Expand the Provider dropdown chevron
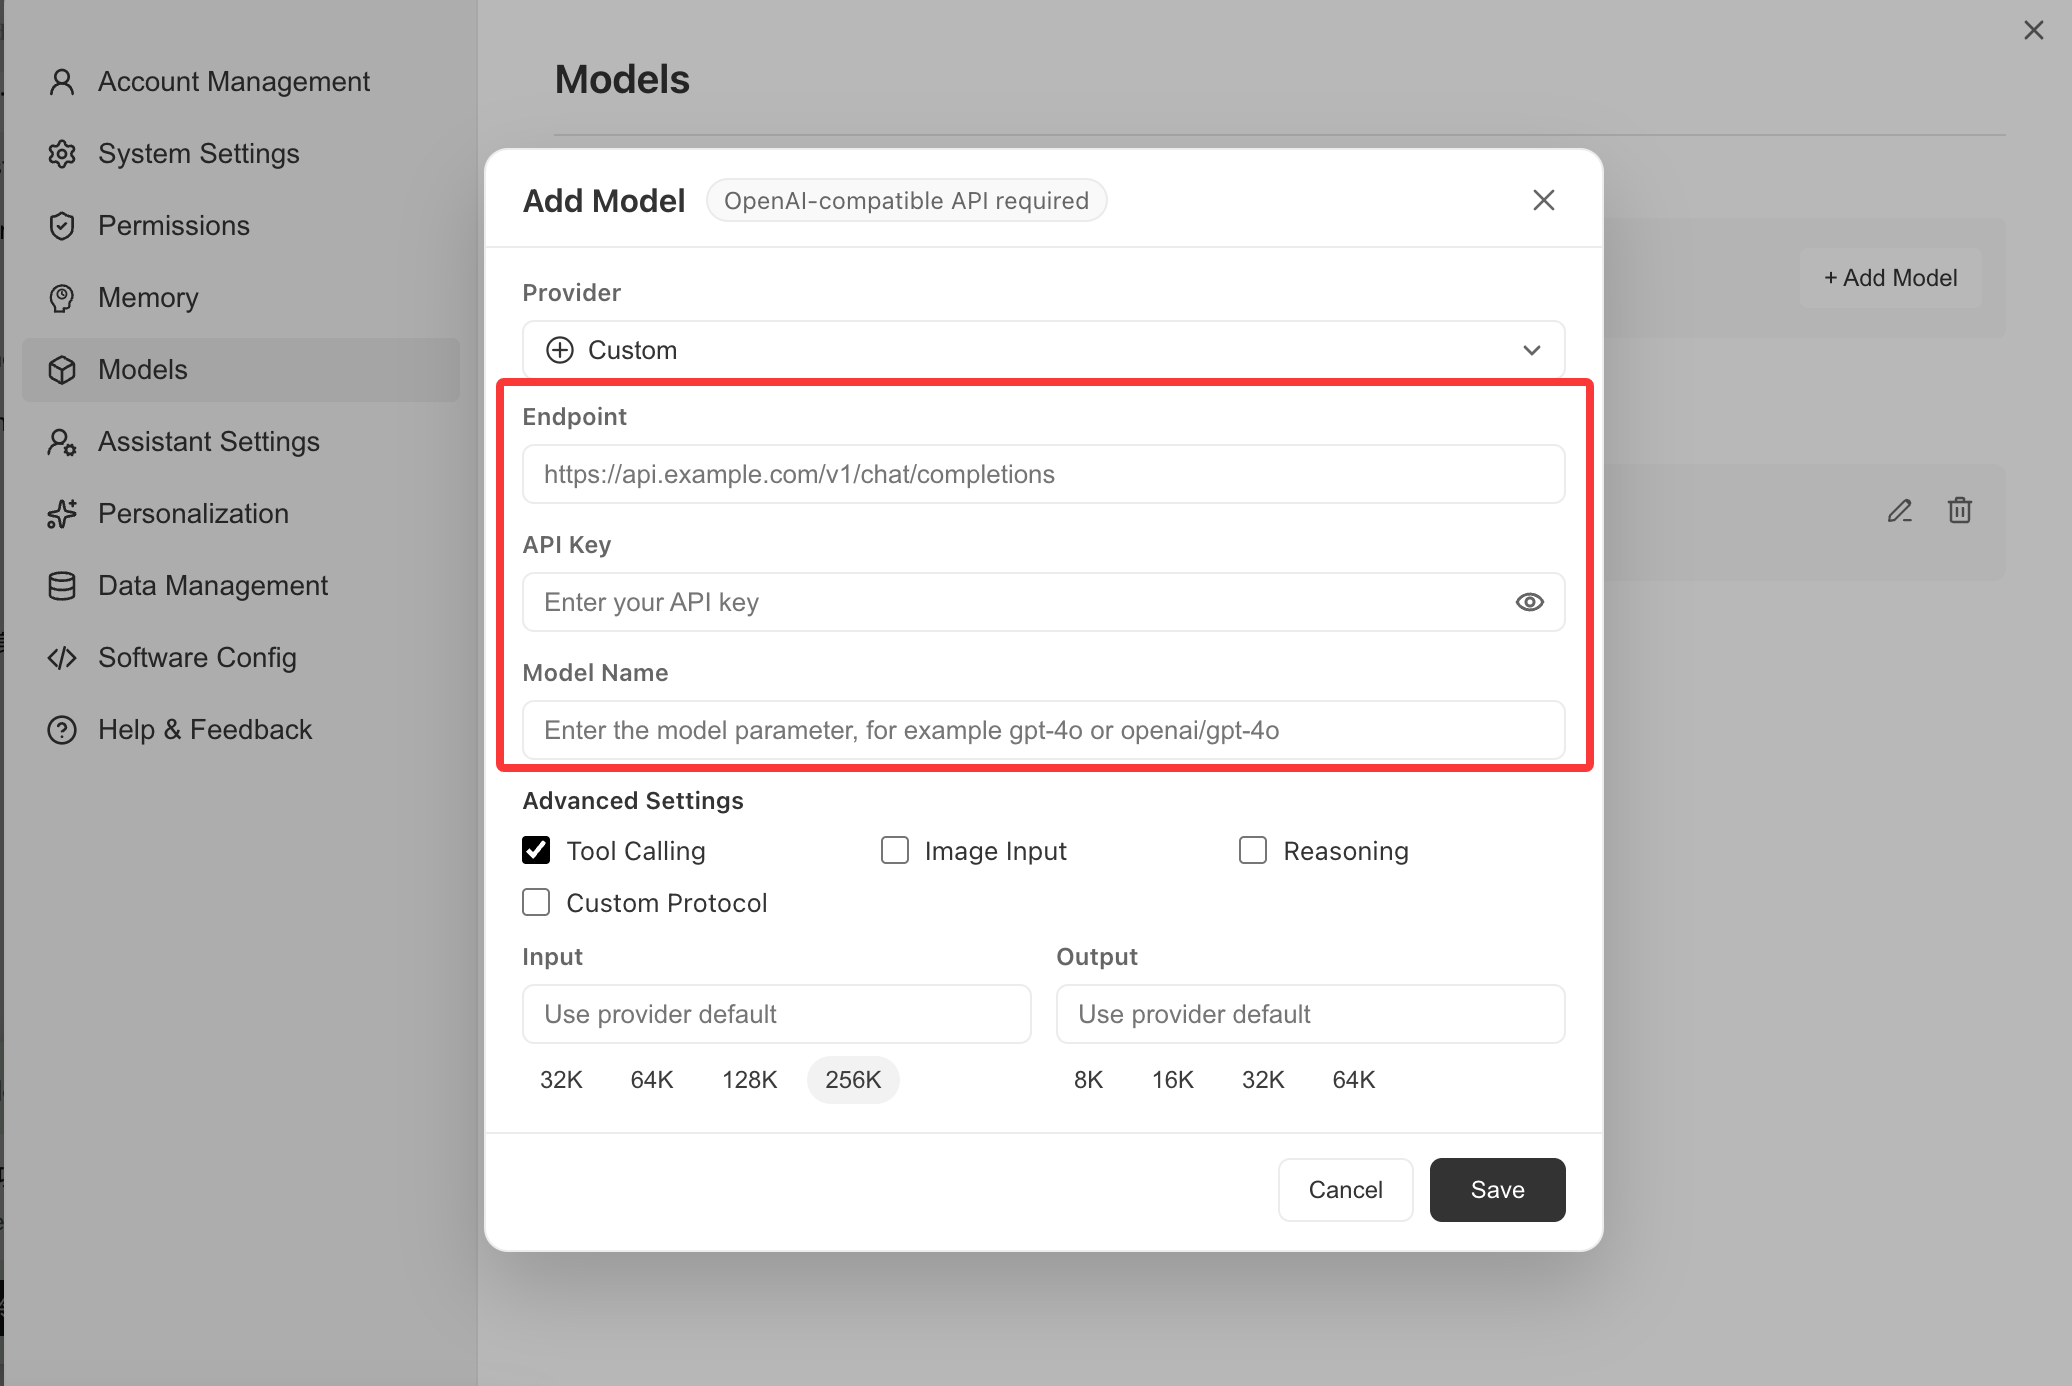 pyautogui.click(x=1531, y=350)
